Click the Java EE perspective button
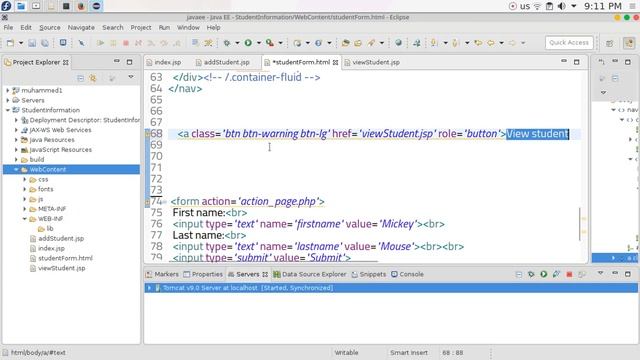Viewport: 640px width, 360px height. (629, 43)
